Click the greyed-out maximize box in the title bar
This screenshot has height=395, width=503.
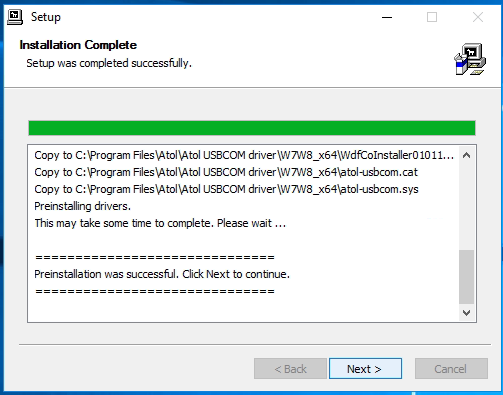click(x=432, y=17)
